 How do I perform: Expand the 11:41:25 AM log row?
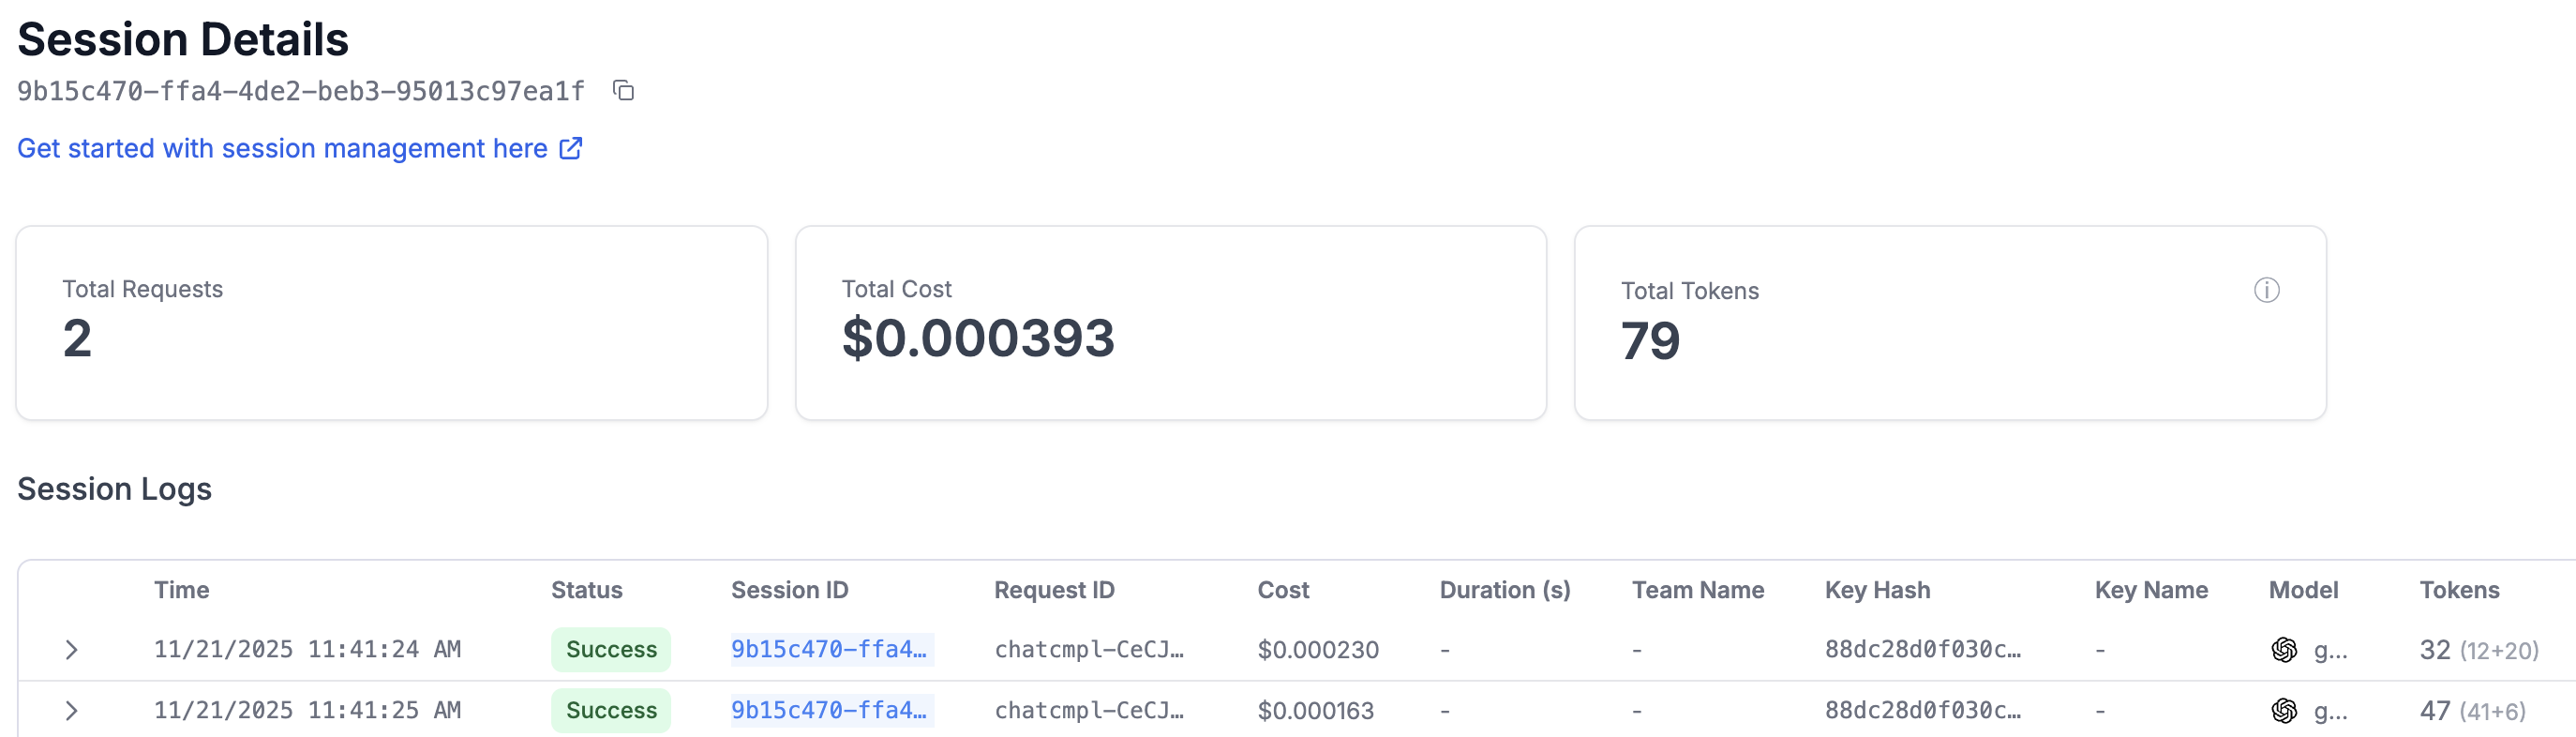coord(71,711)
